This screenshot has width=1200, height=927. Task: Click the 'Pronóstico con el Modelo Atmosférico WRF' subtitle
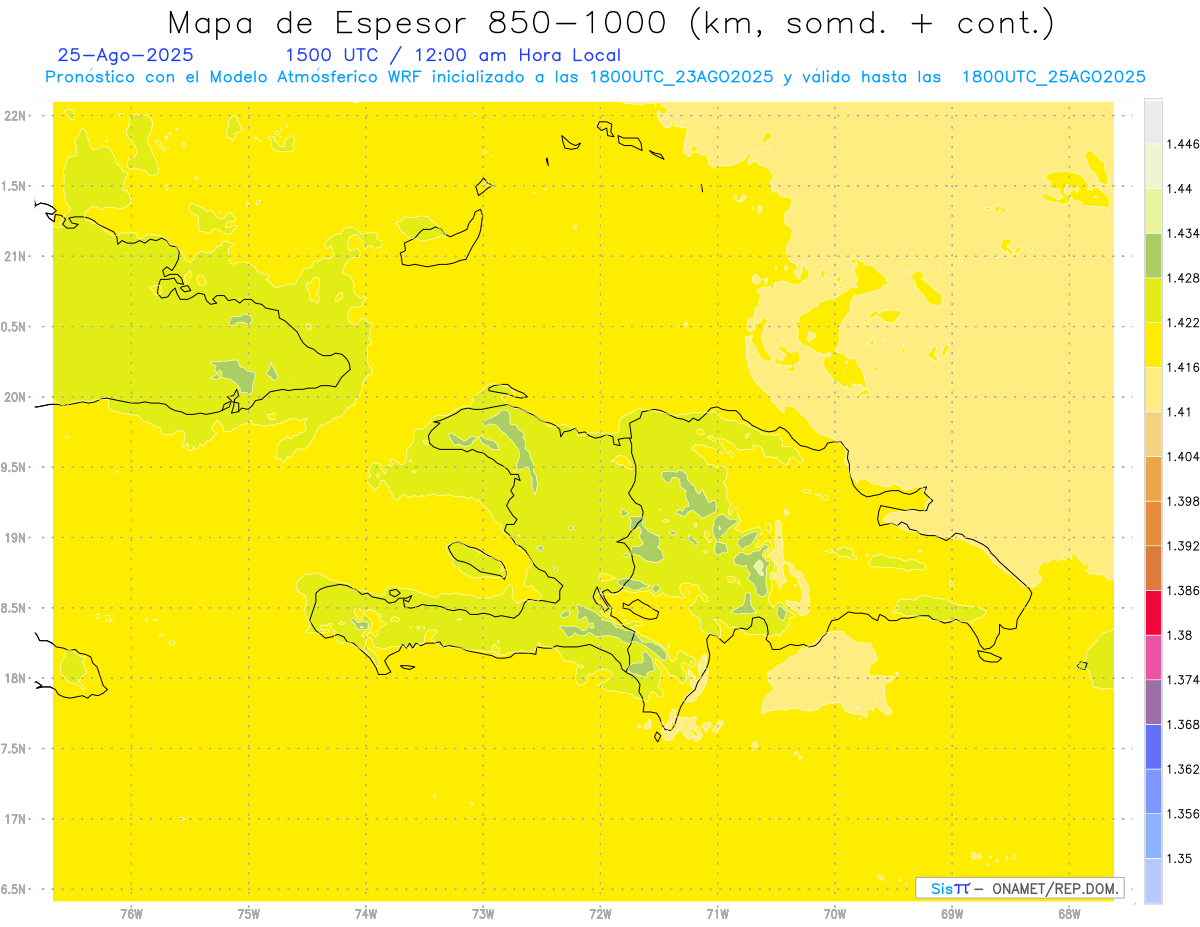tap(235, 77)
